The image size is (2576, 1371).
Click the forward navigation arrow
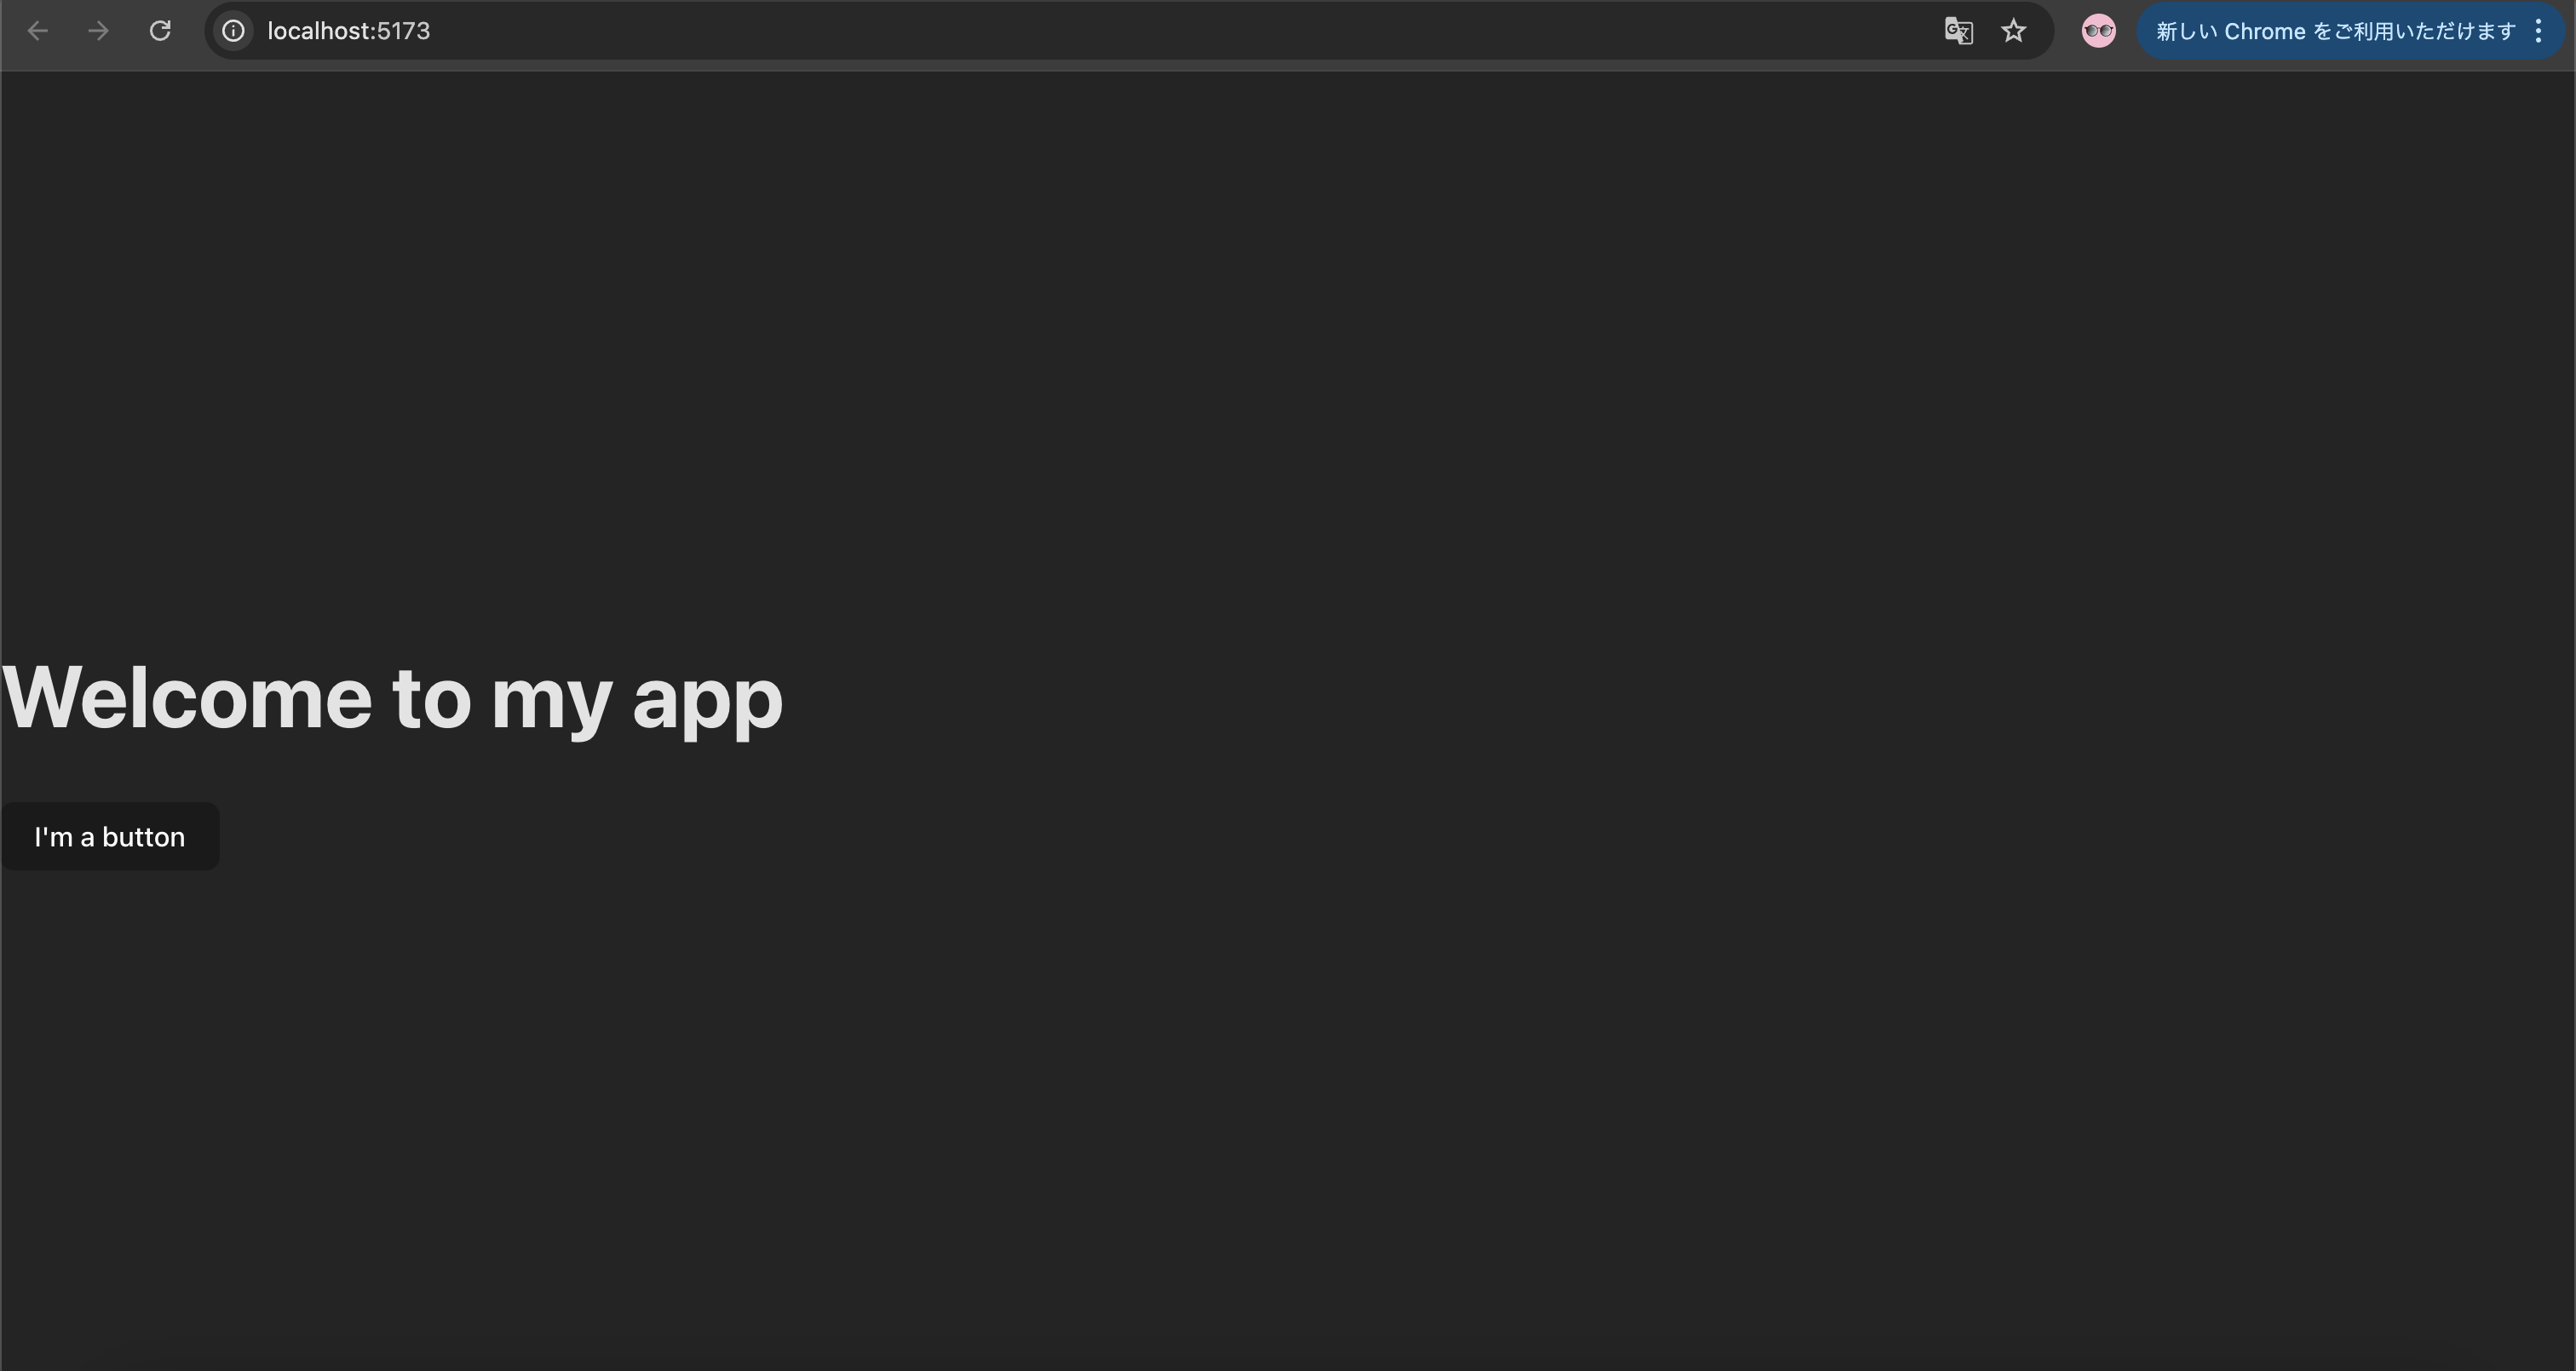98,31
